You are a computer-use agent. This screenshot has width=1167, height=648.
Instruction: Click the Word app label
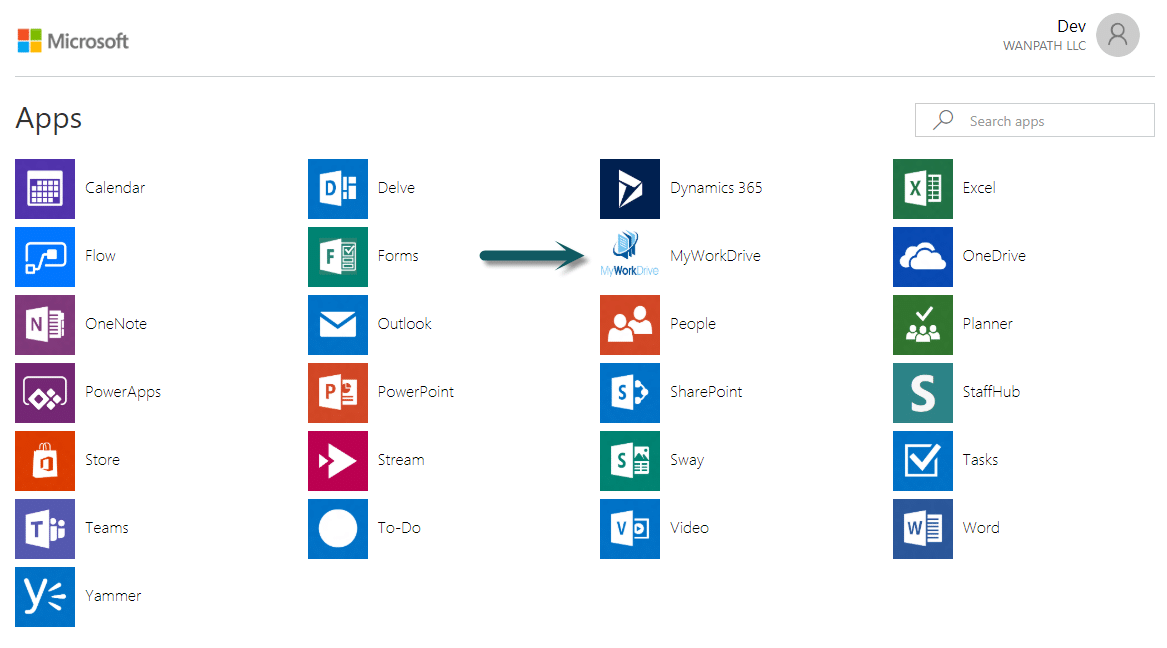(980, 528)
